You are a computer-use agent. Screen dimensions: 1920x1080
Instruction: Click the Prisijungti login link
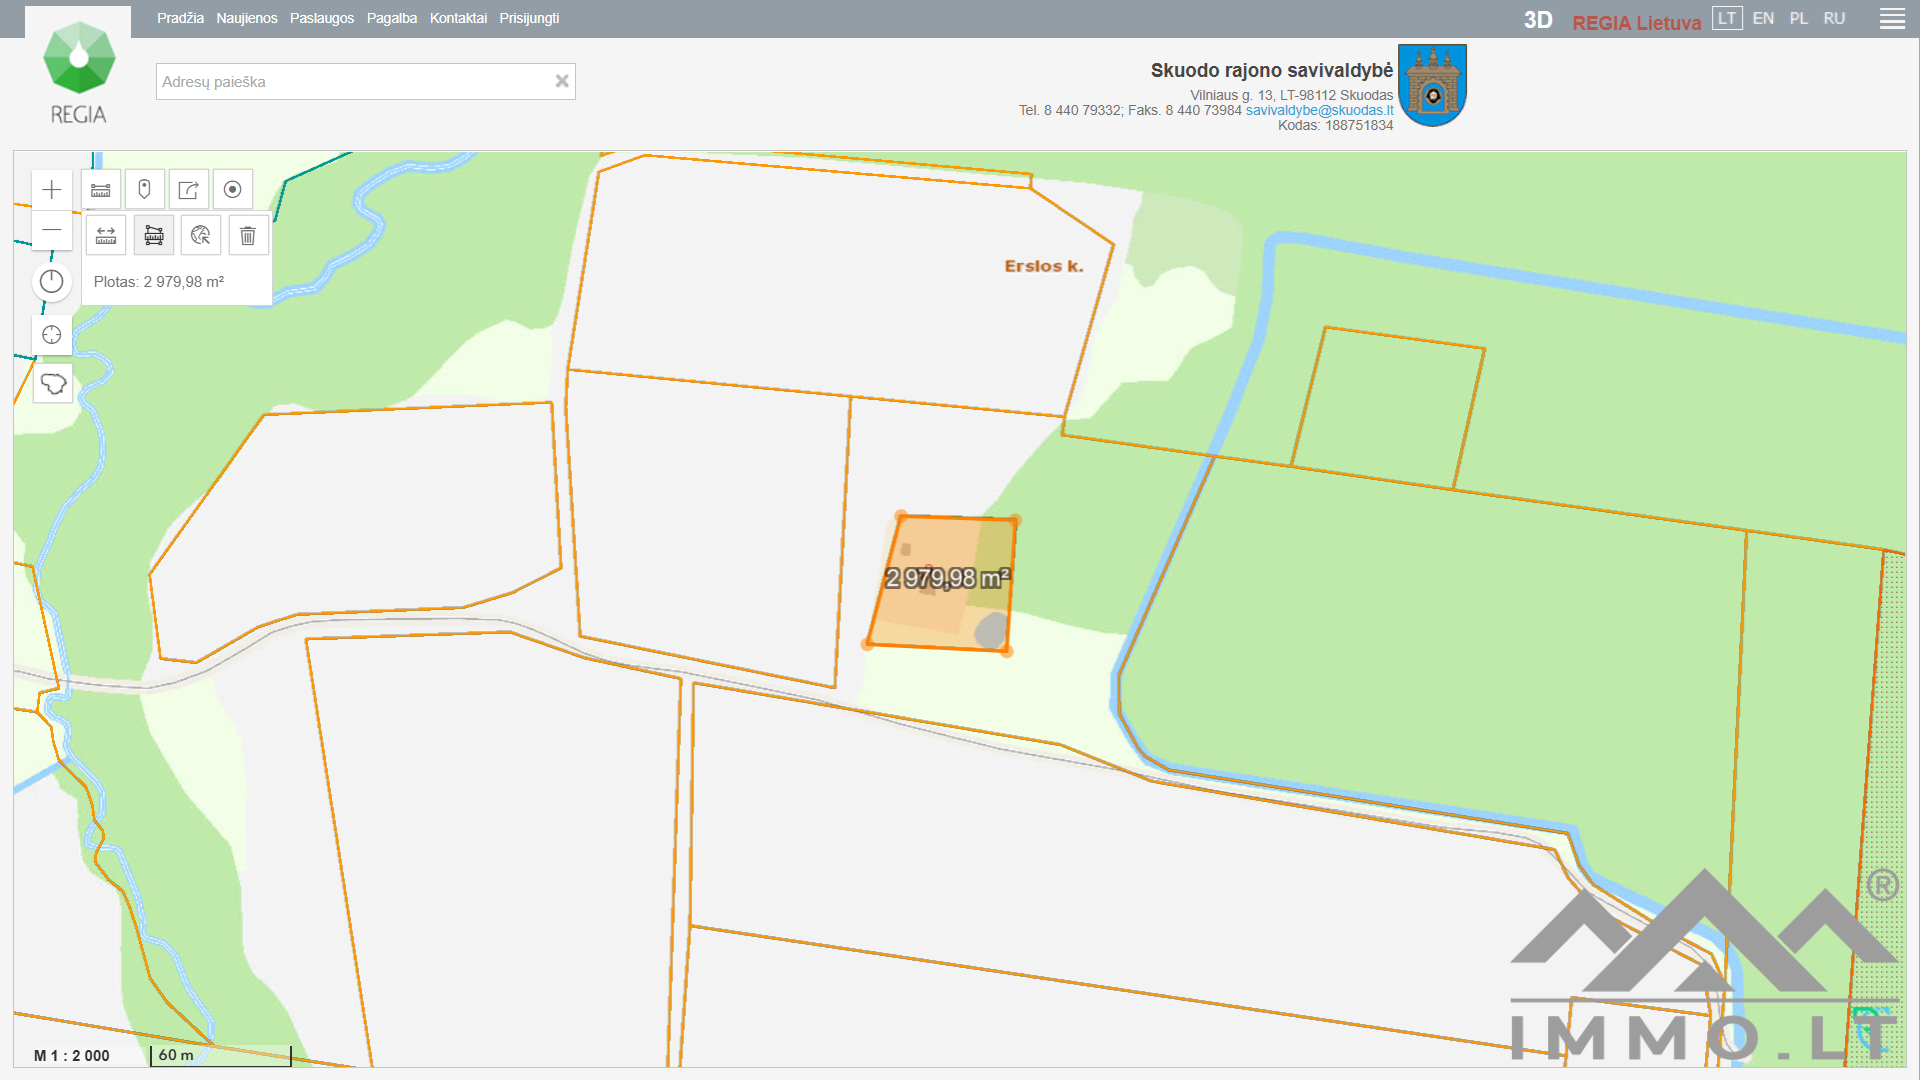(x=529, y=18)
